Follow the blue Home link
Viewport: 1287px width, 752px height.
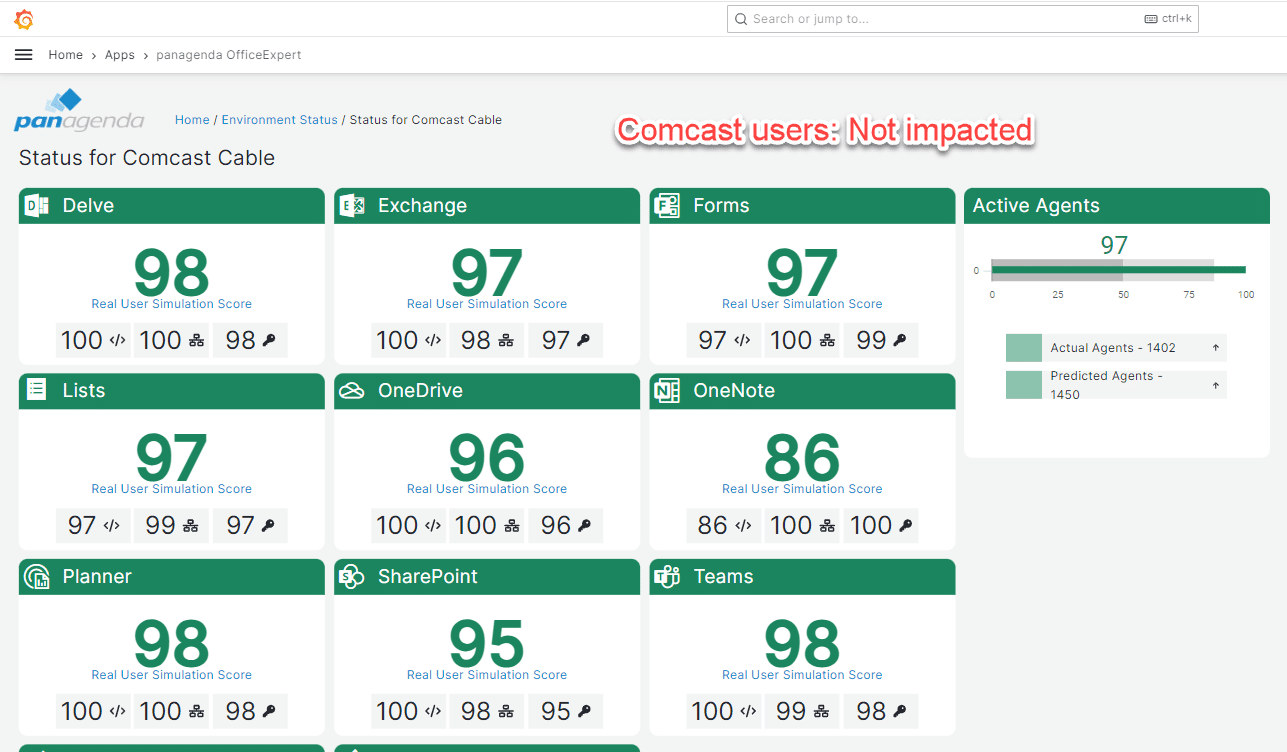(192, 120)
